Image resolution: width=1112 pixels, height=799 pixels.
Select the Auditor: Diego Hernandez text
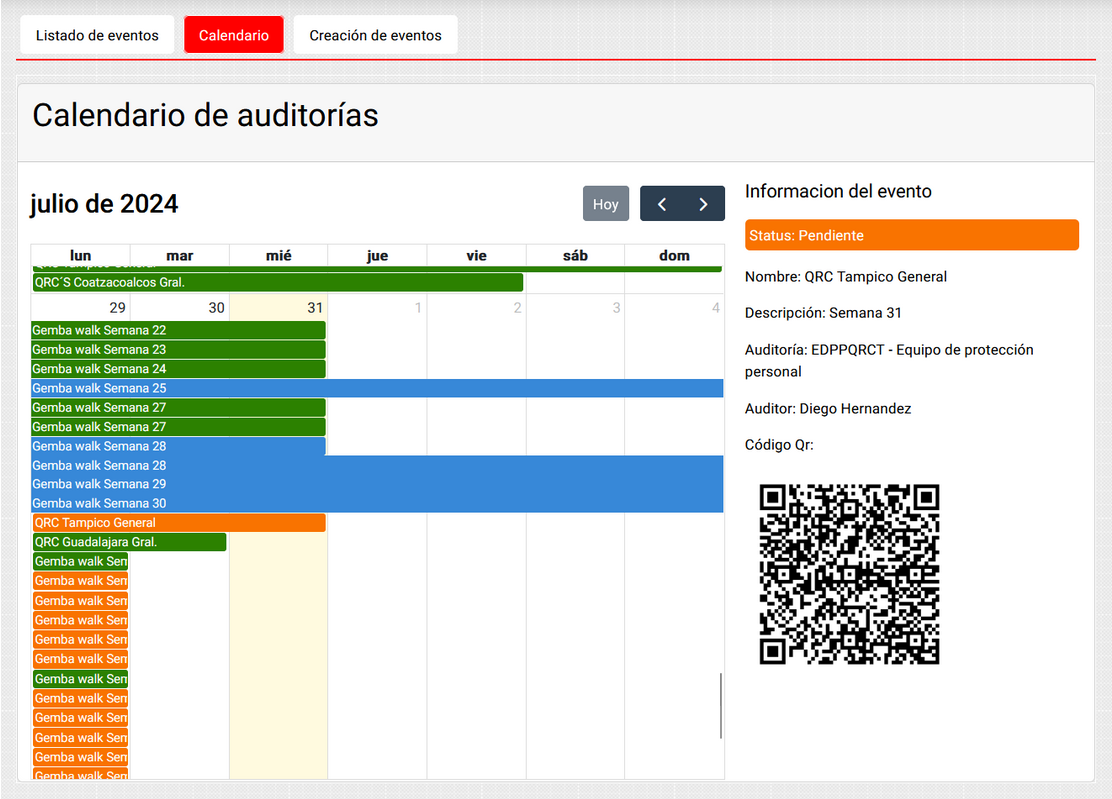828,408
